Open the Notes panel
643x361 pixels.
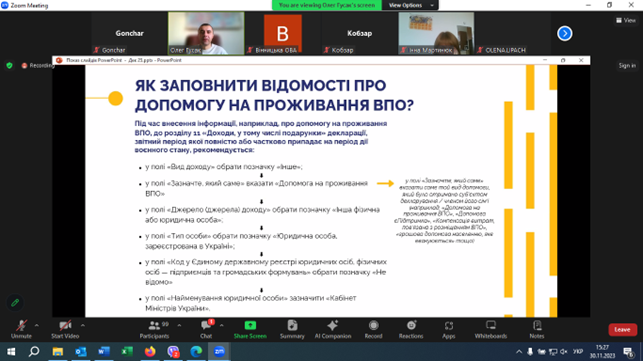pos(537,329)
